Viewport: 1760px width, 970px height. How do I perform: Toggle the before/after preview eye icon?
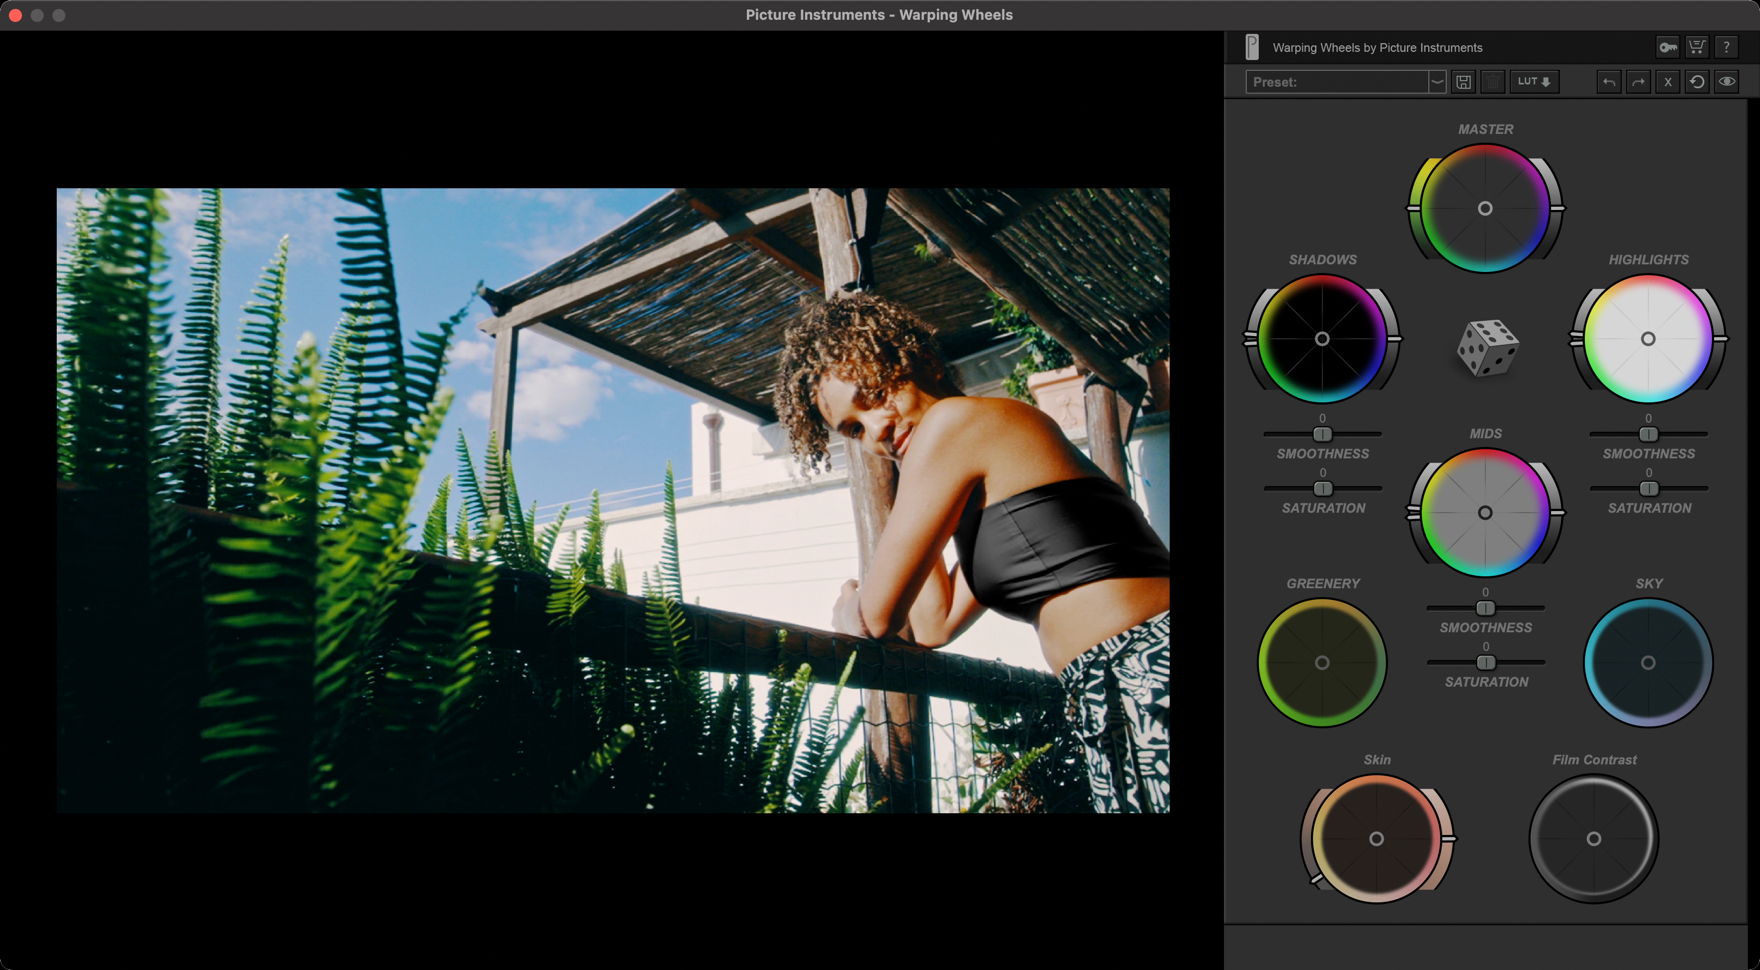tap(1727, 82)
